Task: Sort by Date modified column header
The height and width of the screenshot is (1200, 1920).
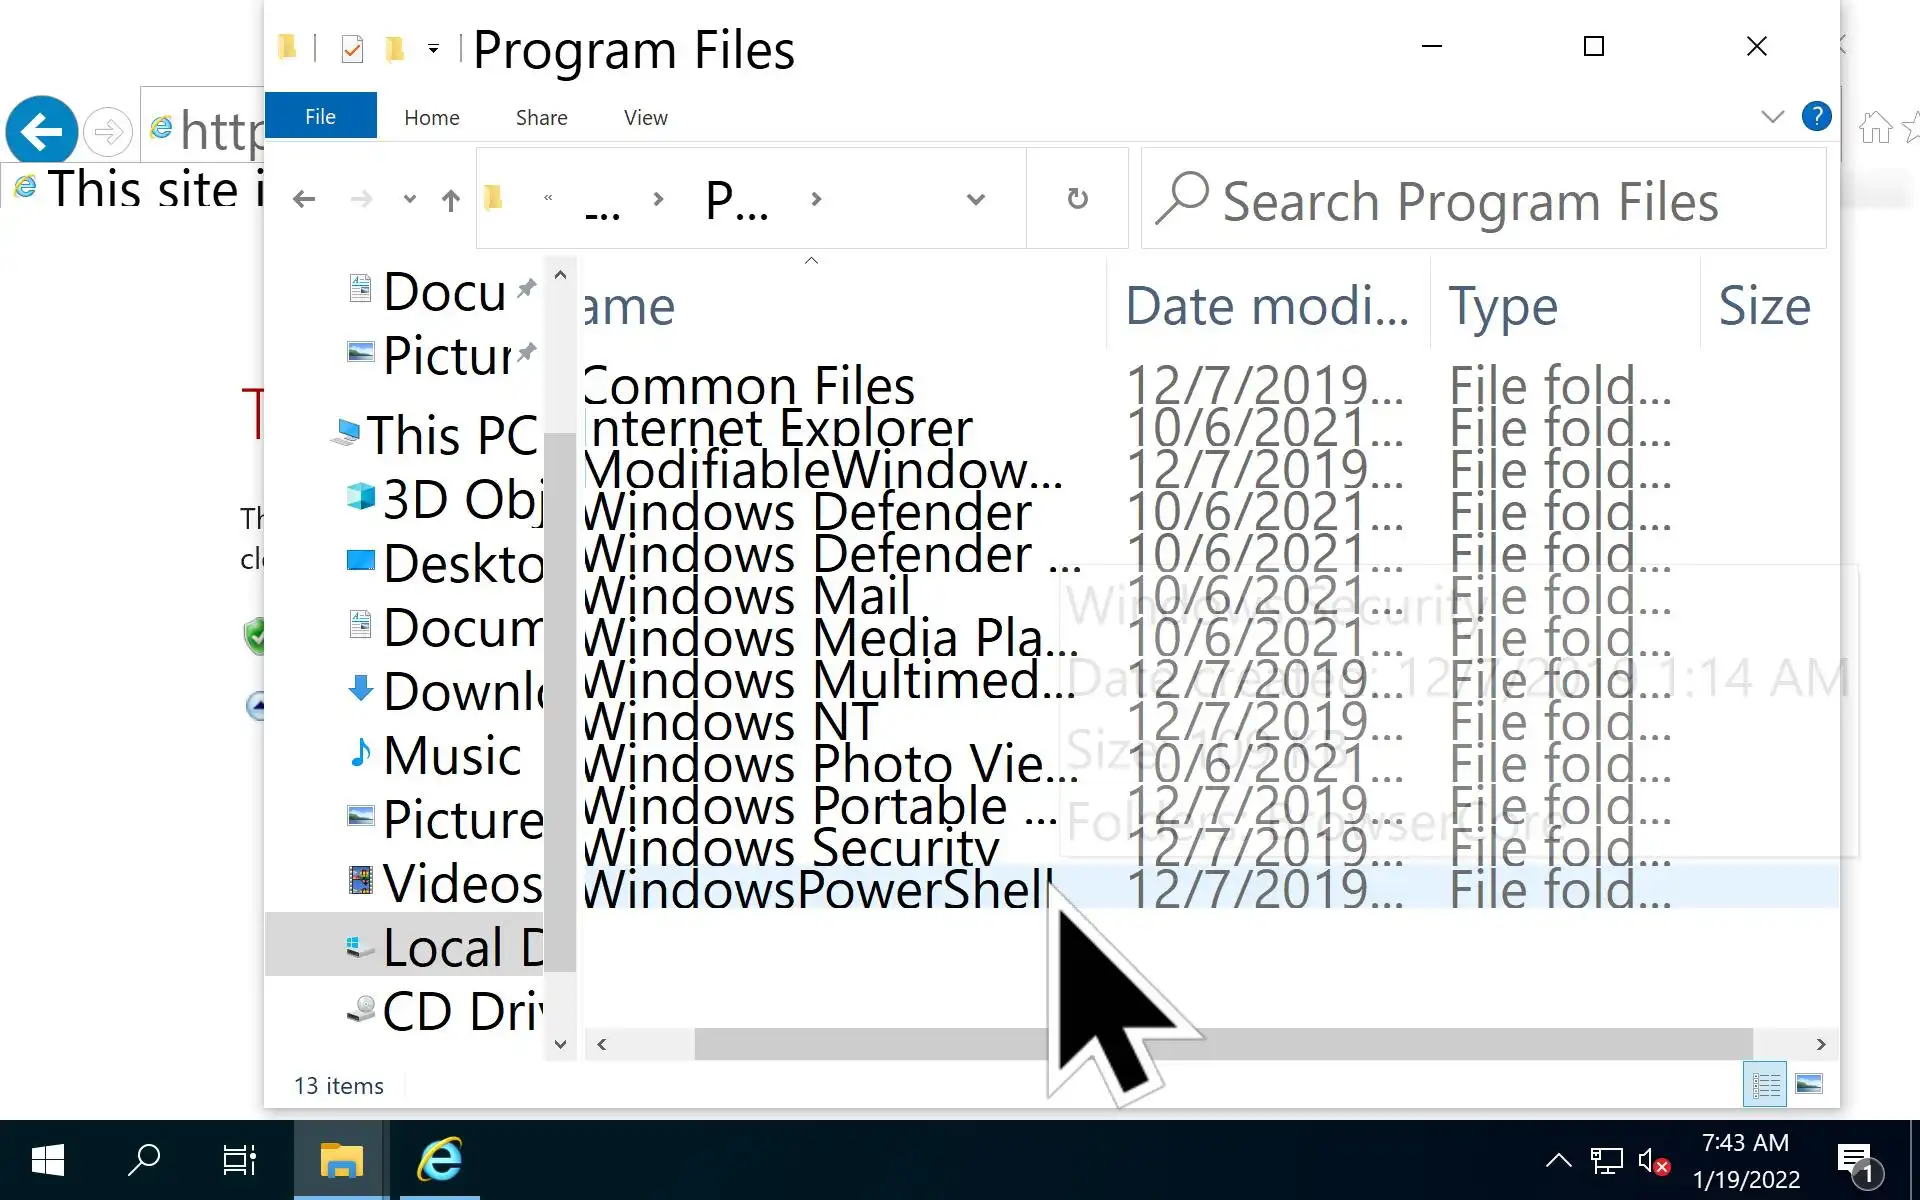Action: coord(1266,306)
